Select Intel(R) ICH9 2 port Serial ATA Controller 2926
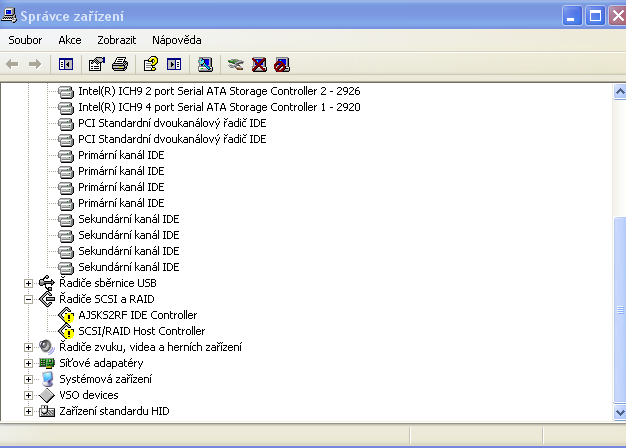The image size is (626, 448). point(219,91)
